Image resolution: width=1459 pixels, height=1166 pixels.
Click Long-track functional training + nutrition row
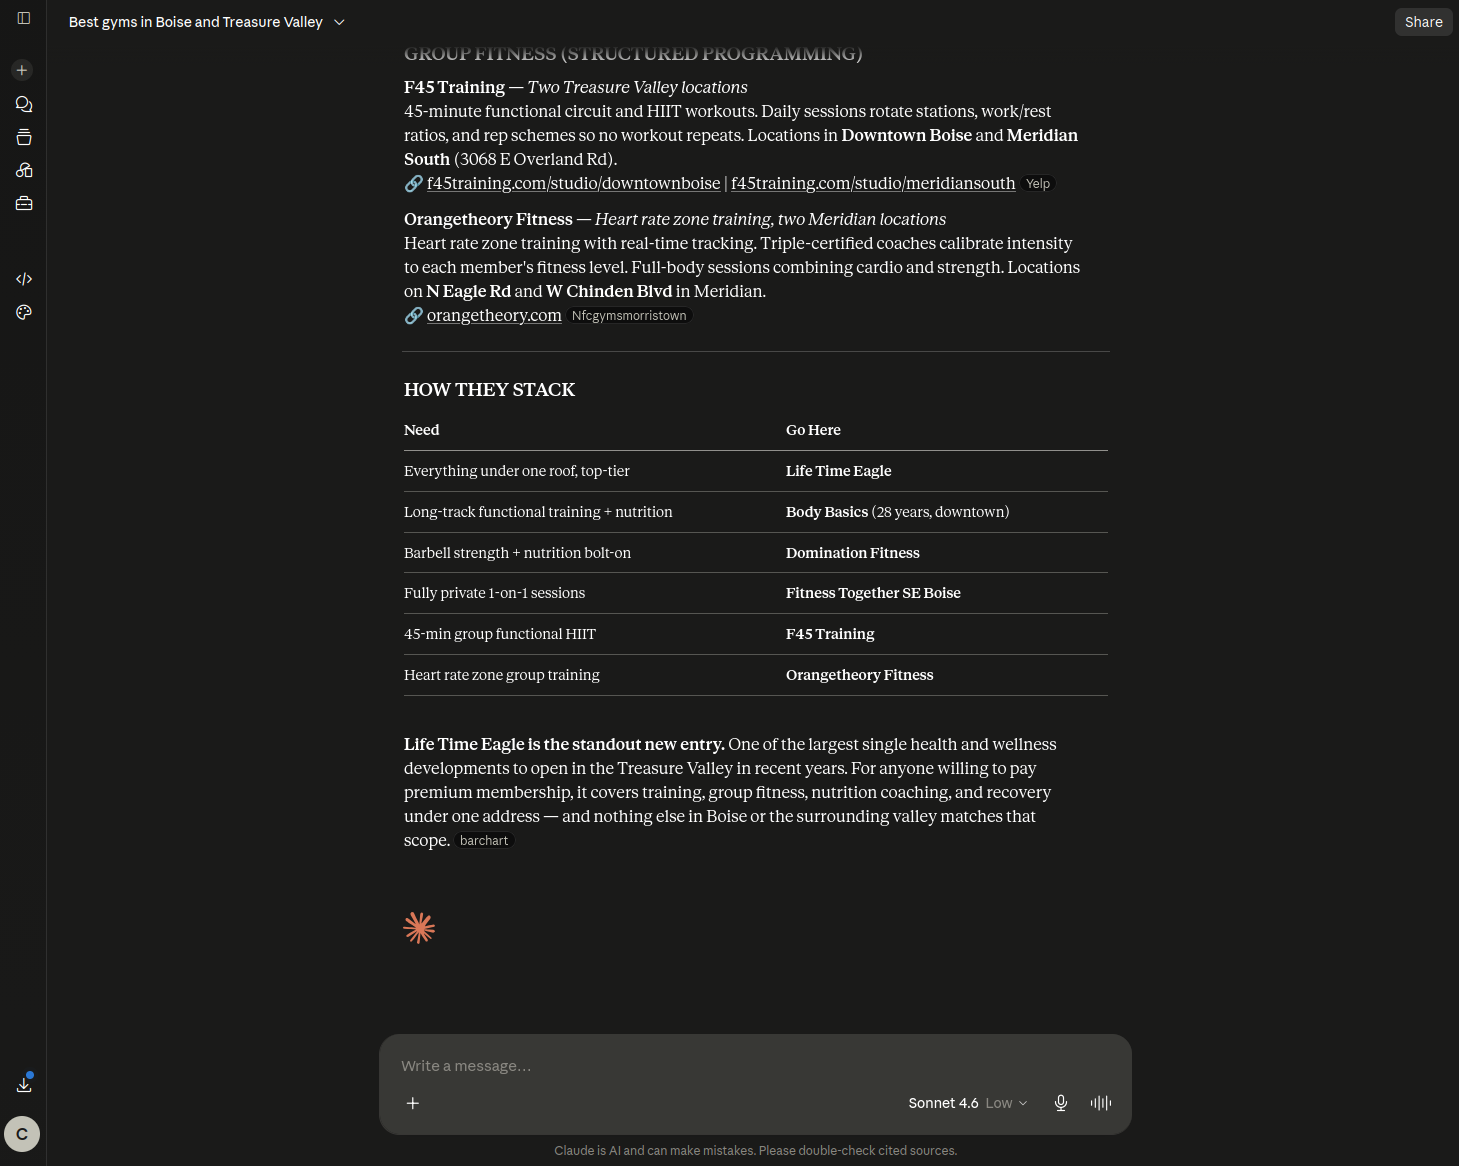(x=756, y=512)
